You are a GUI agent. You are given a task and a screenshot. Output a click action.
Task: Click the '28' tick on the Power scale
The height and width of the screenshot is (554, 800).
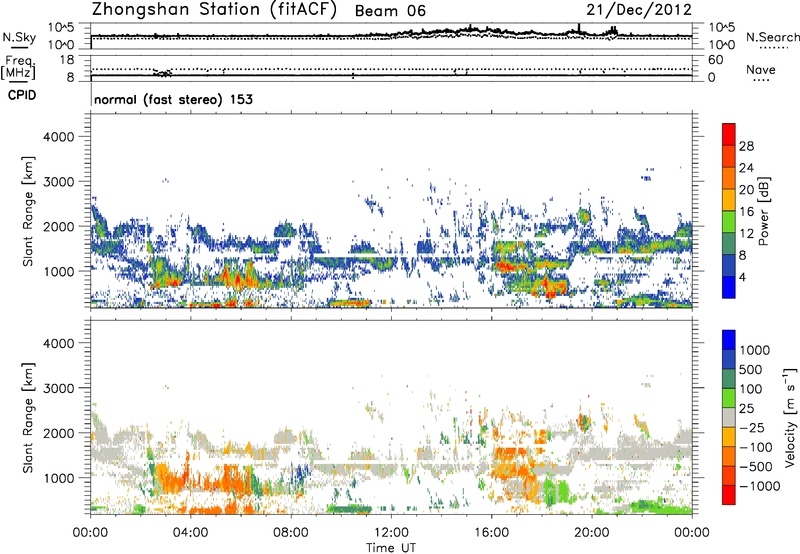click(x=746, y=146)
